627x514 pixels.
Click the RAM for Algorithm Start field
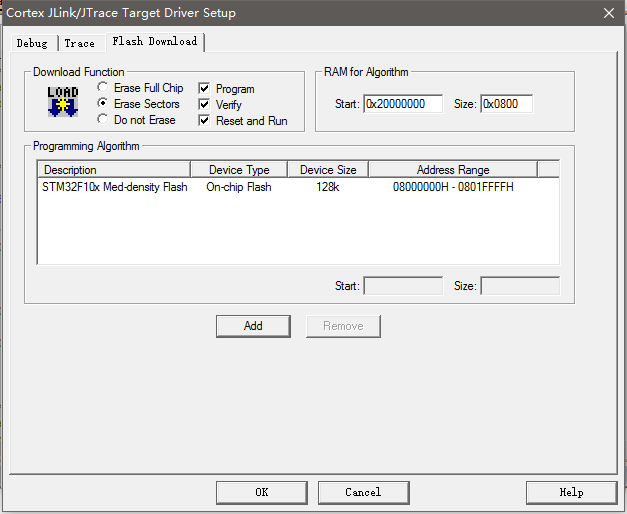coord(403,104)
